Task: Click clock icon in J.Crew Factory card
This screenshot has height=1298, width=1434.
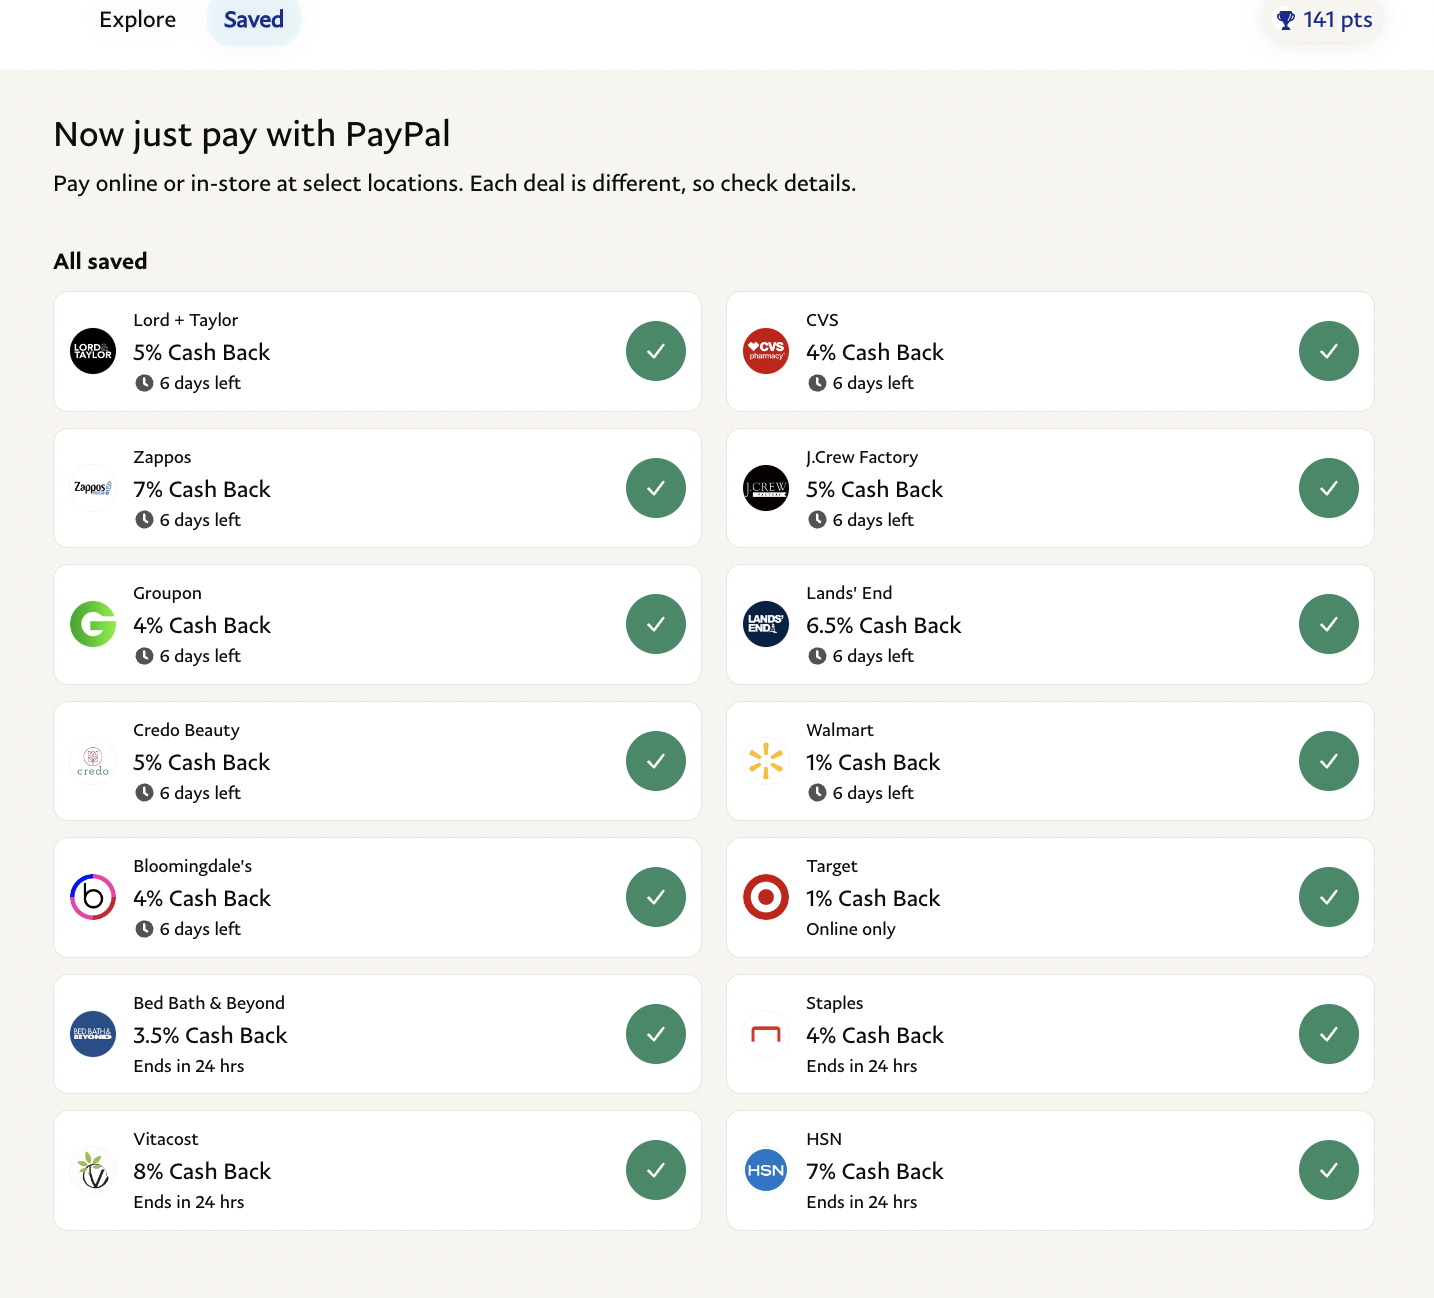Action: [817, 520]
